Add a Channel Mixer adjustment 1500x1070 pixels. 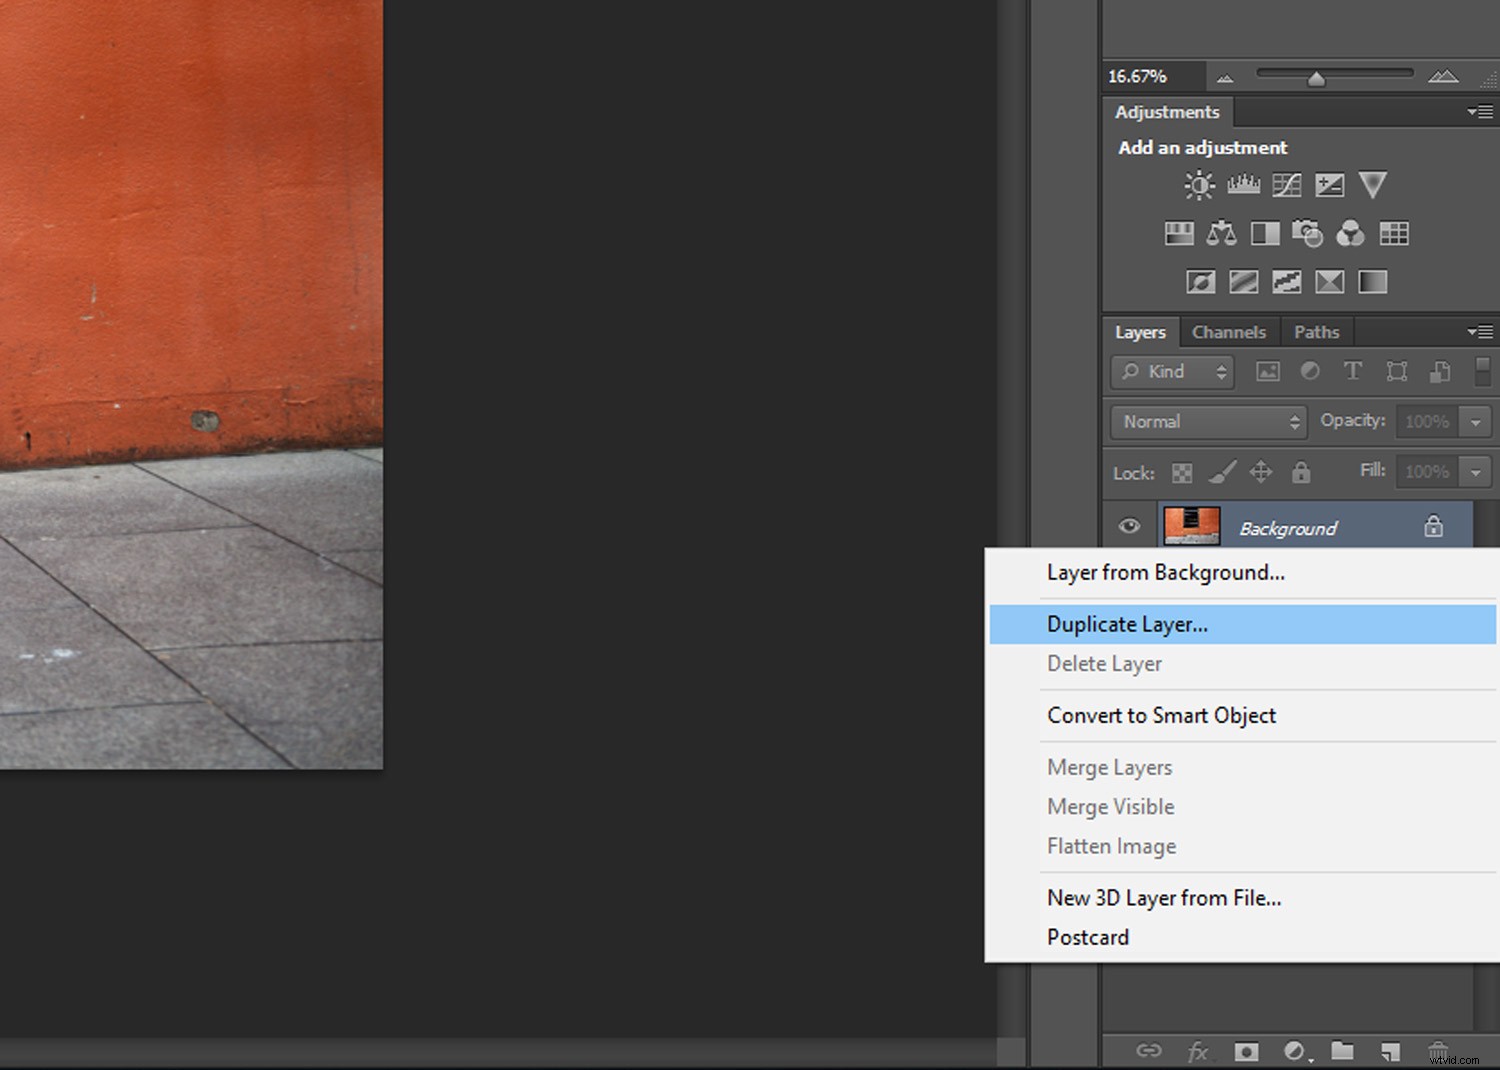click(1352, 233)
